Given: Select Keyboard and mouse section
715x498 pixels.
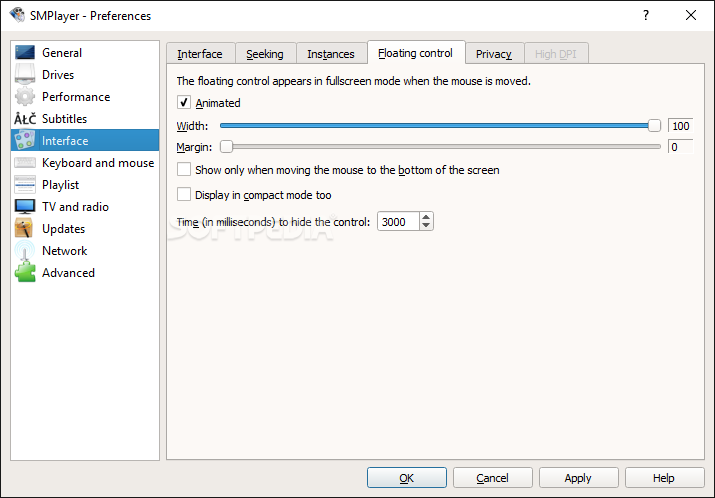Looking at the screenshot, I should 85,162.
